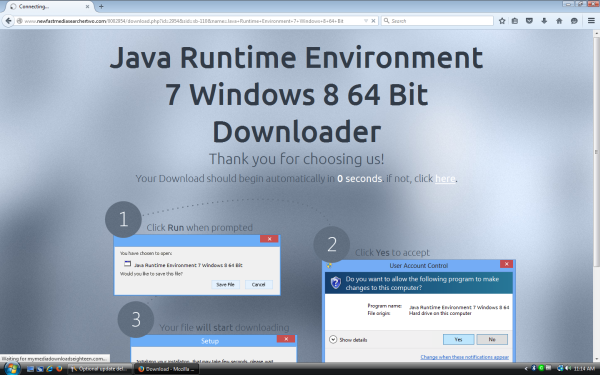Click 'Yes' in User Account Control image
600x375 pixels.
tap(458, 339)
